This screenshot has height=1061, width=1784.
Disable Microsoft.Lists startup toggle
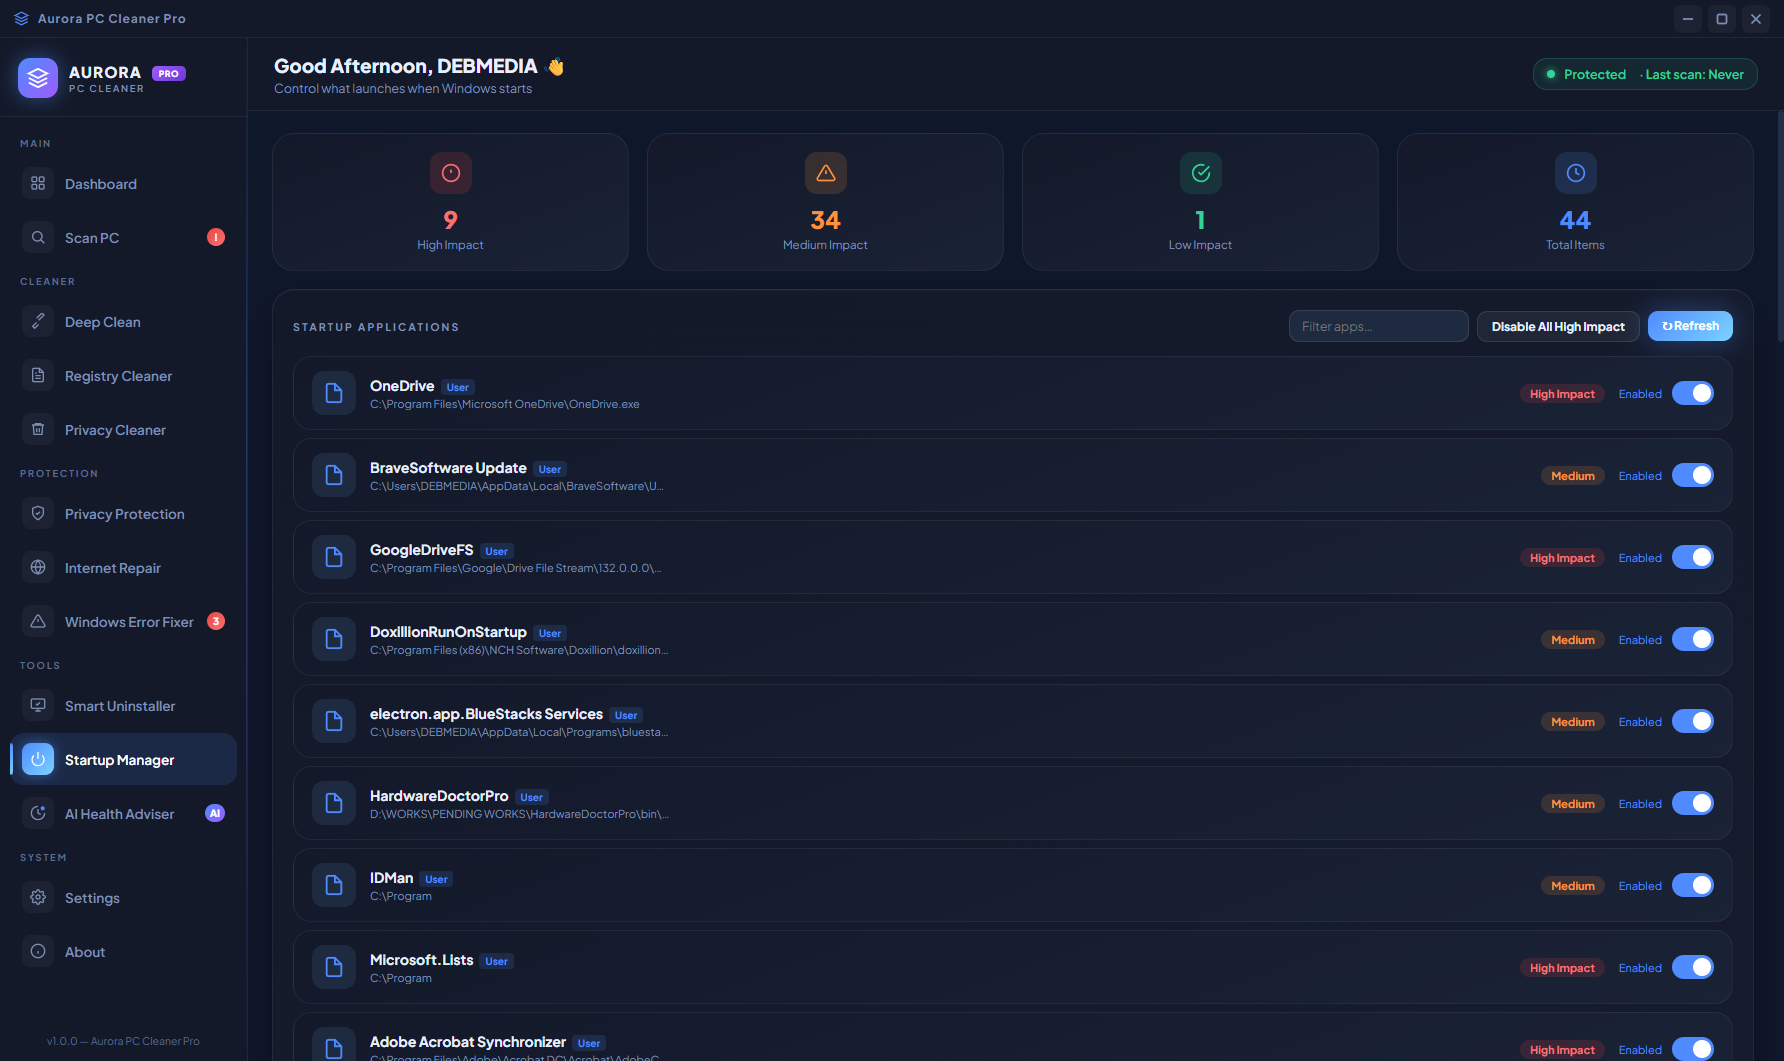pos(1693,967)
